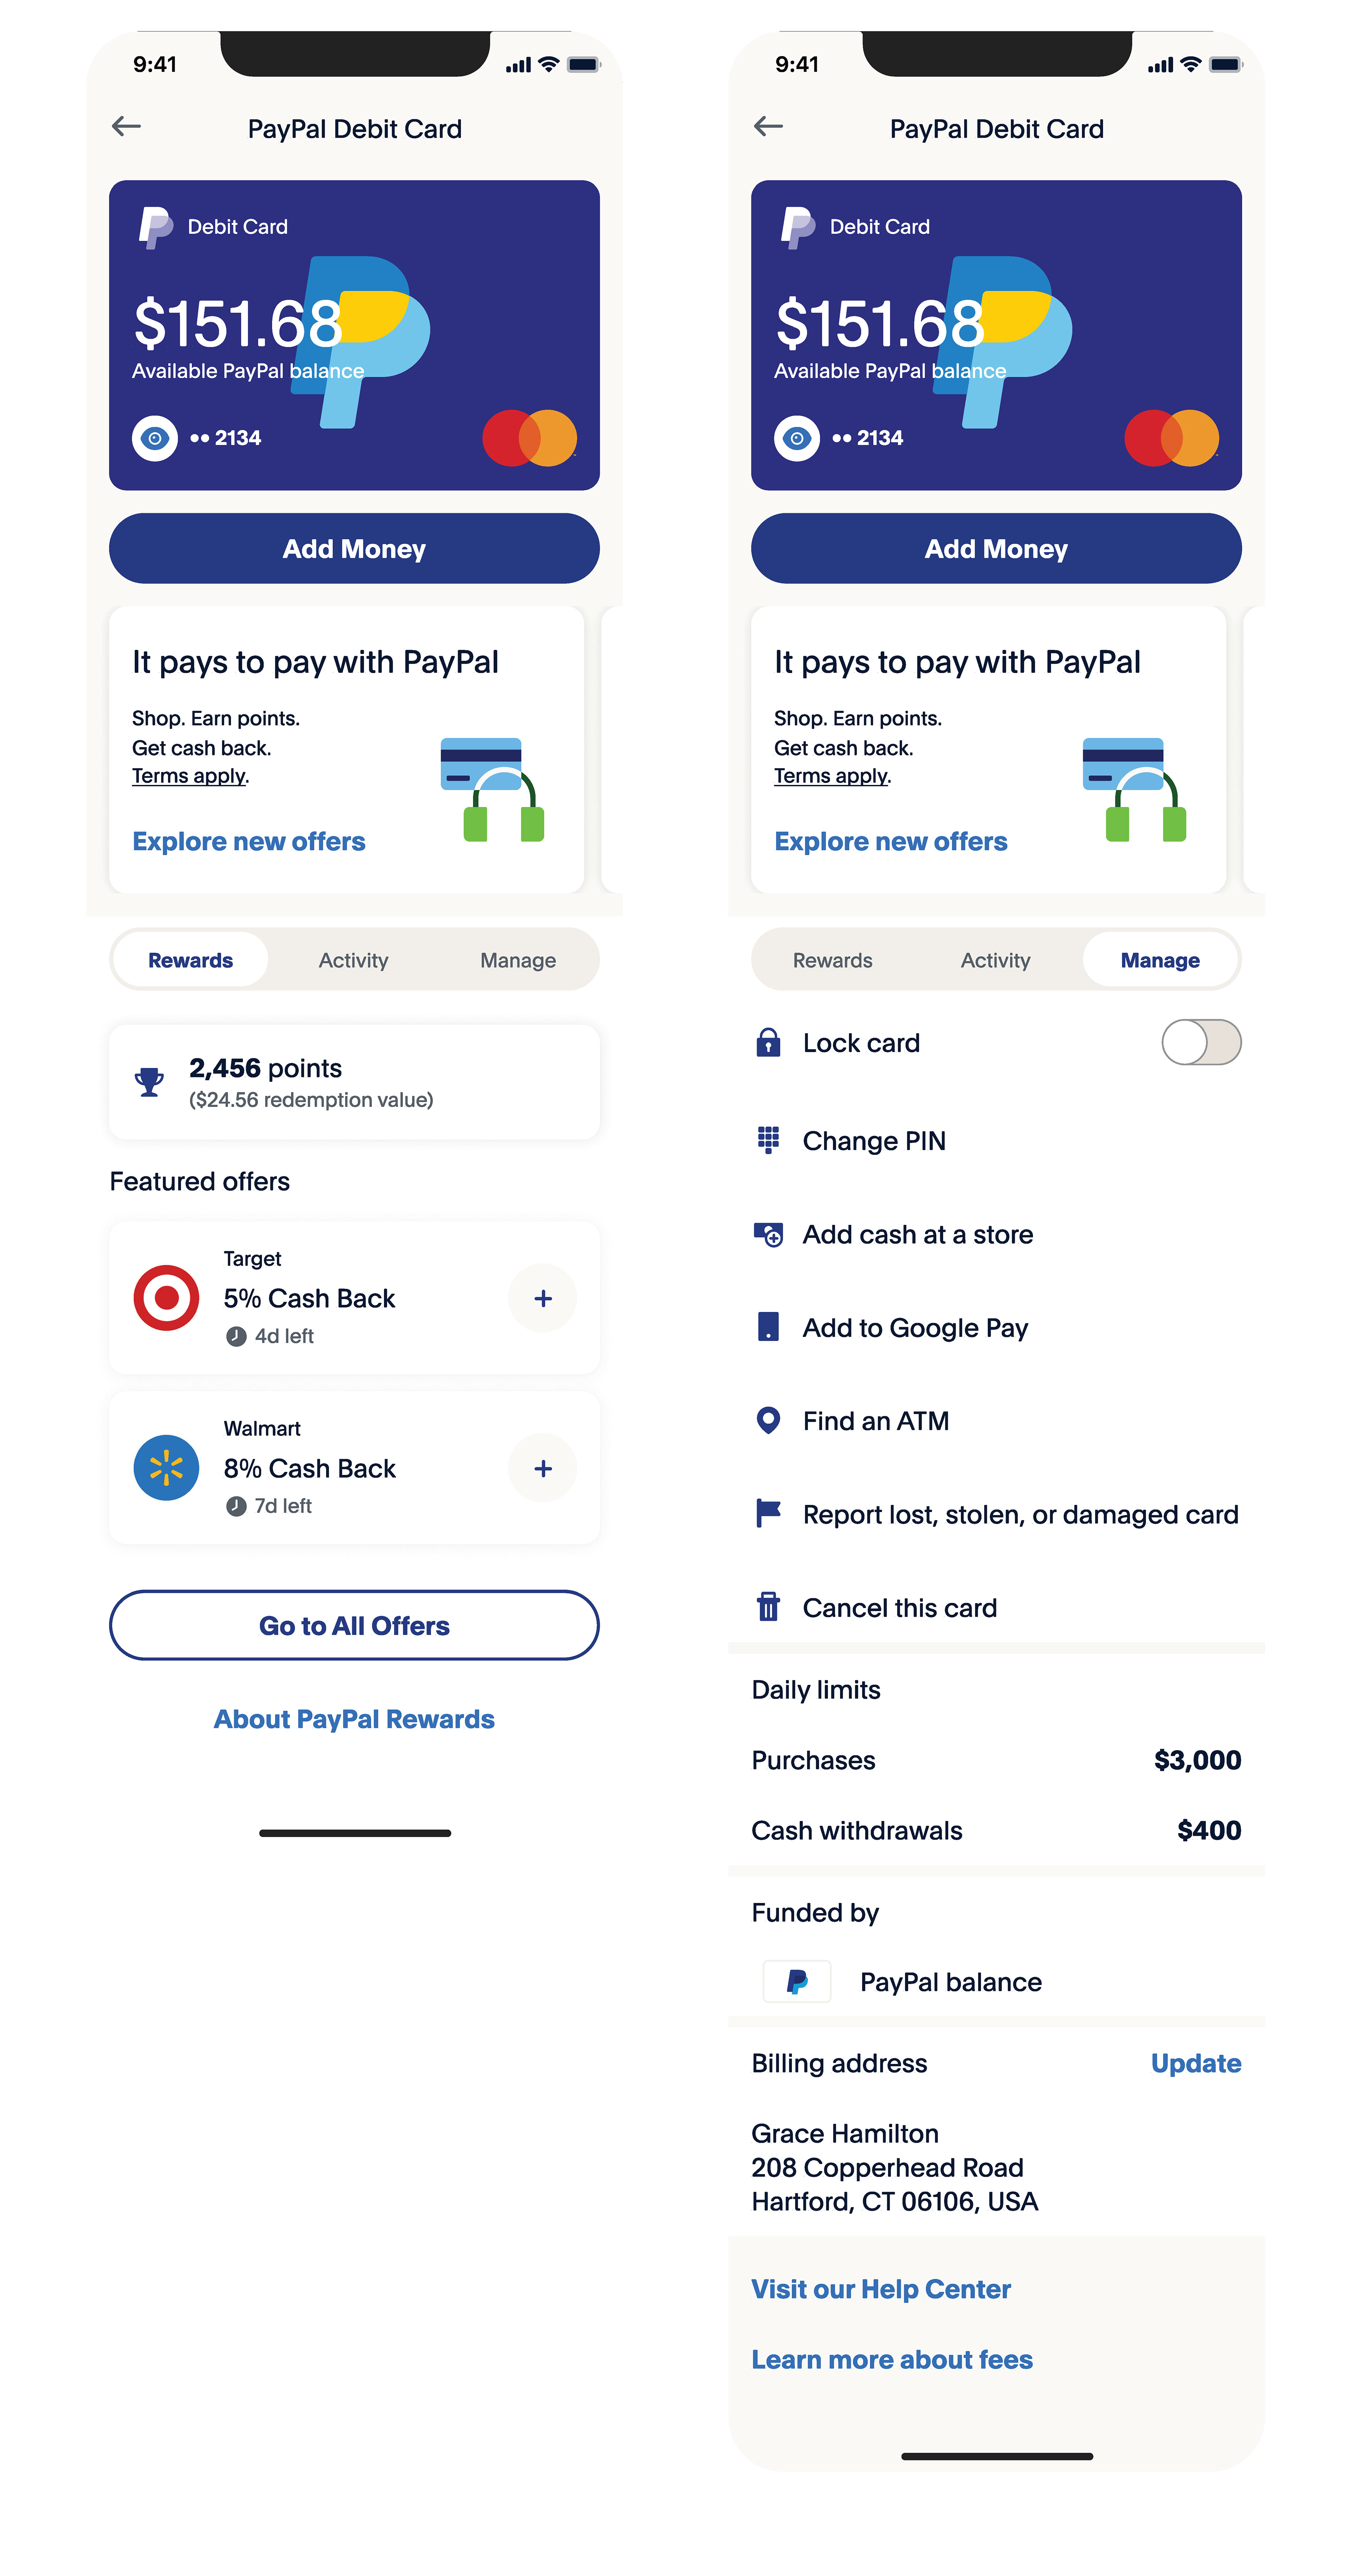Add the Walmart 8% Cash Back offer

[543, 1468]
